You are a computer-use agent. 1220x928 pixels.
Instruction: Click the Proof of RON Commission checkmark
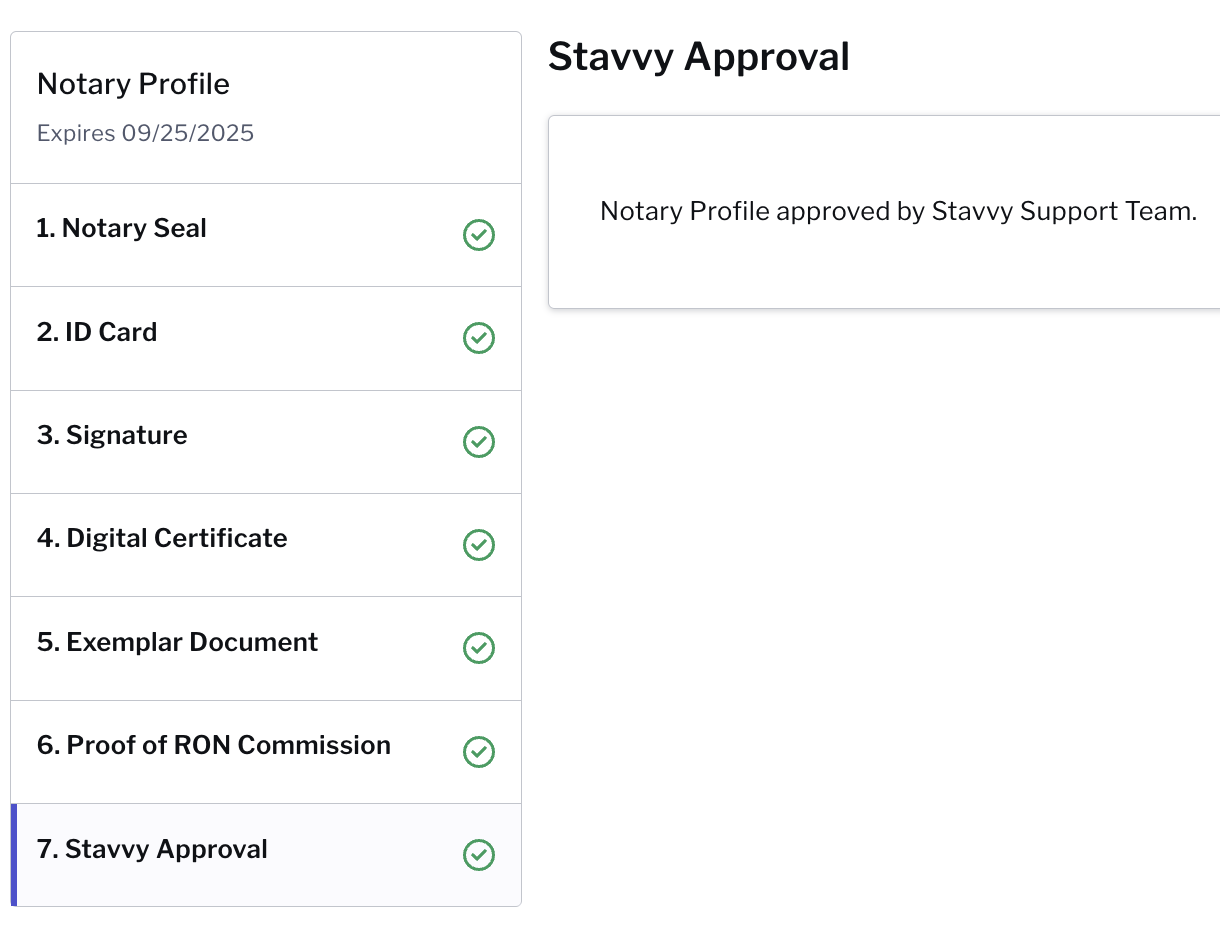[479, 752]
